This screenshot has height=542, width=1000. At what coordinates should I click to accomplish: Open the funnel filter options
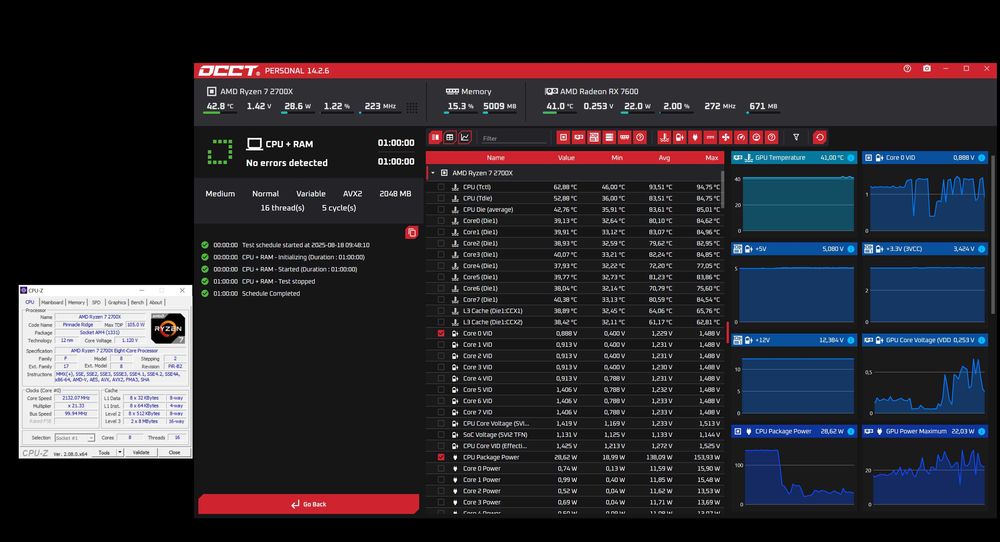pos(796,137)
